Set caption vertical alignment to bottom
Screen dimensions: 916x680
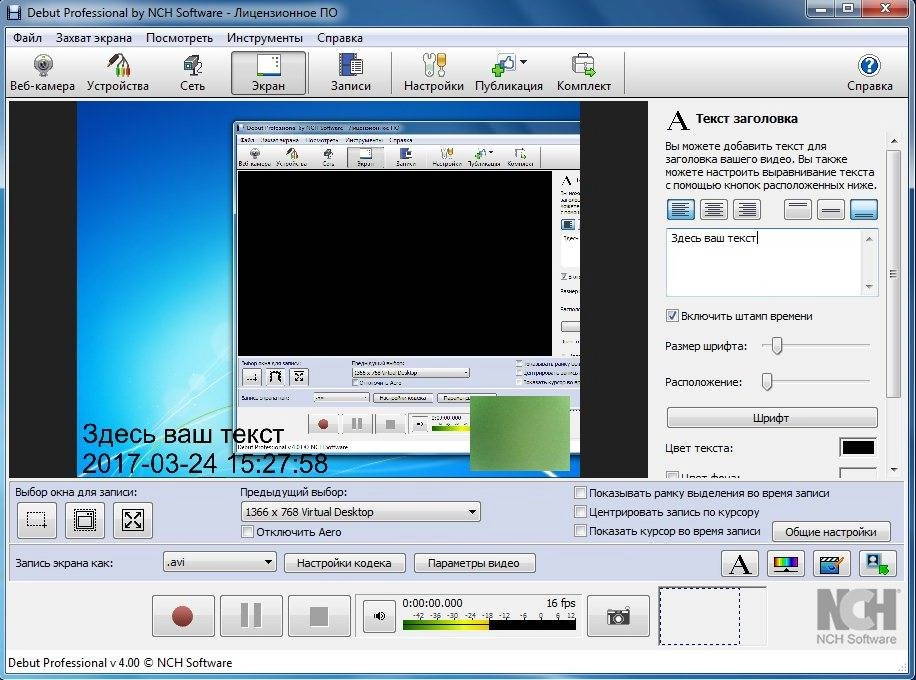(x=864, y=209)
